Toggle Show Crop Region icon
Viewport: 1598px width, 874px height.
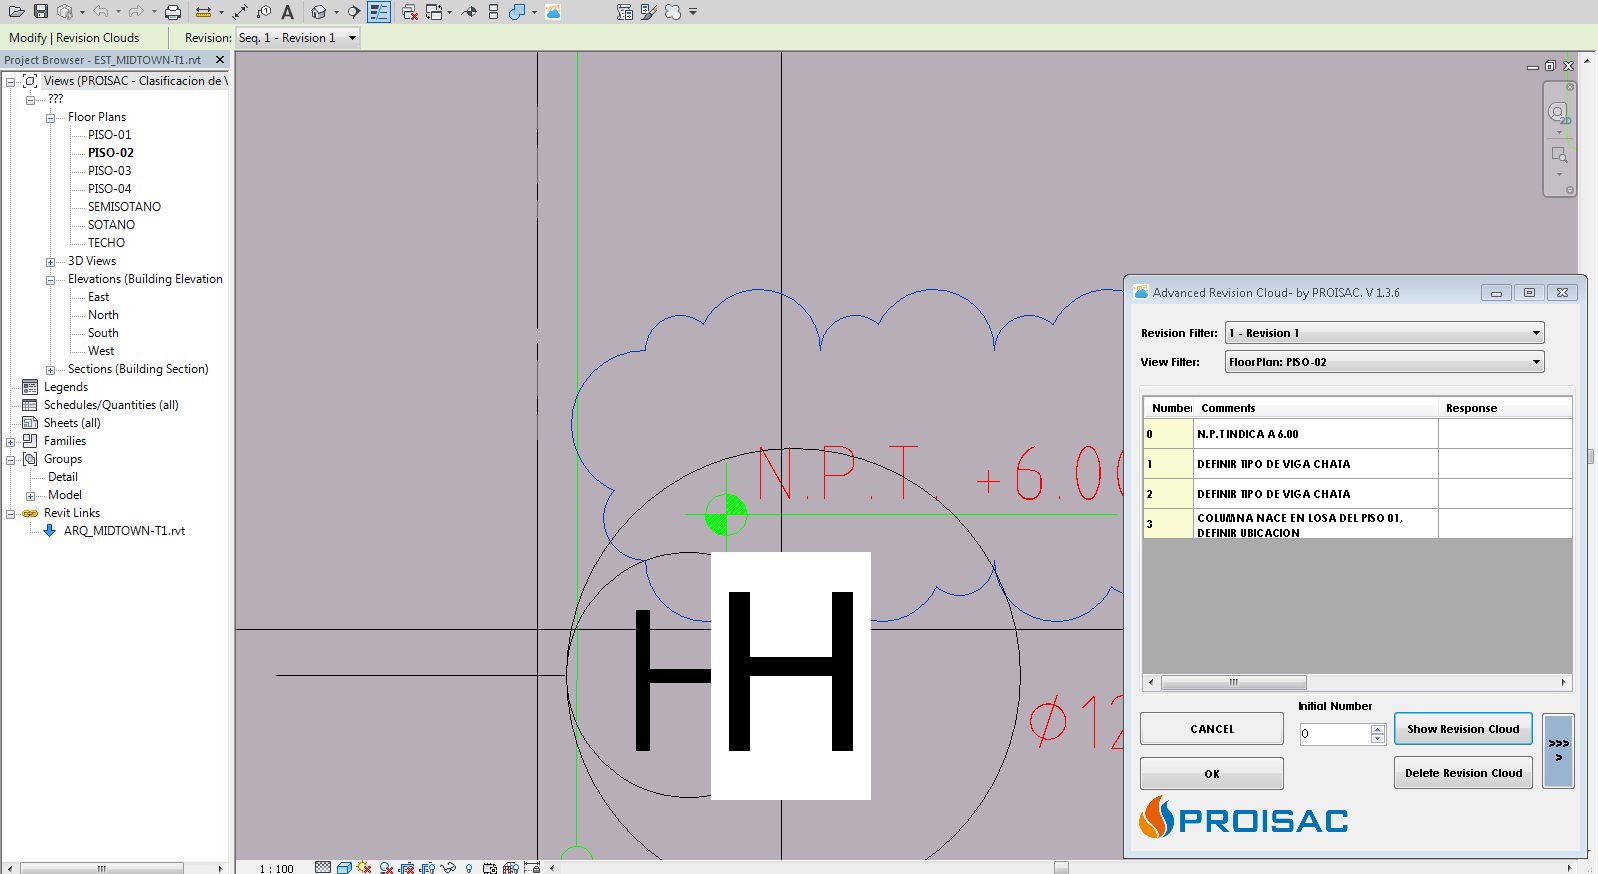click(x=427, y=867)
